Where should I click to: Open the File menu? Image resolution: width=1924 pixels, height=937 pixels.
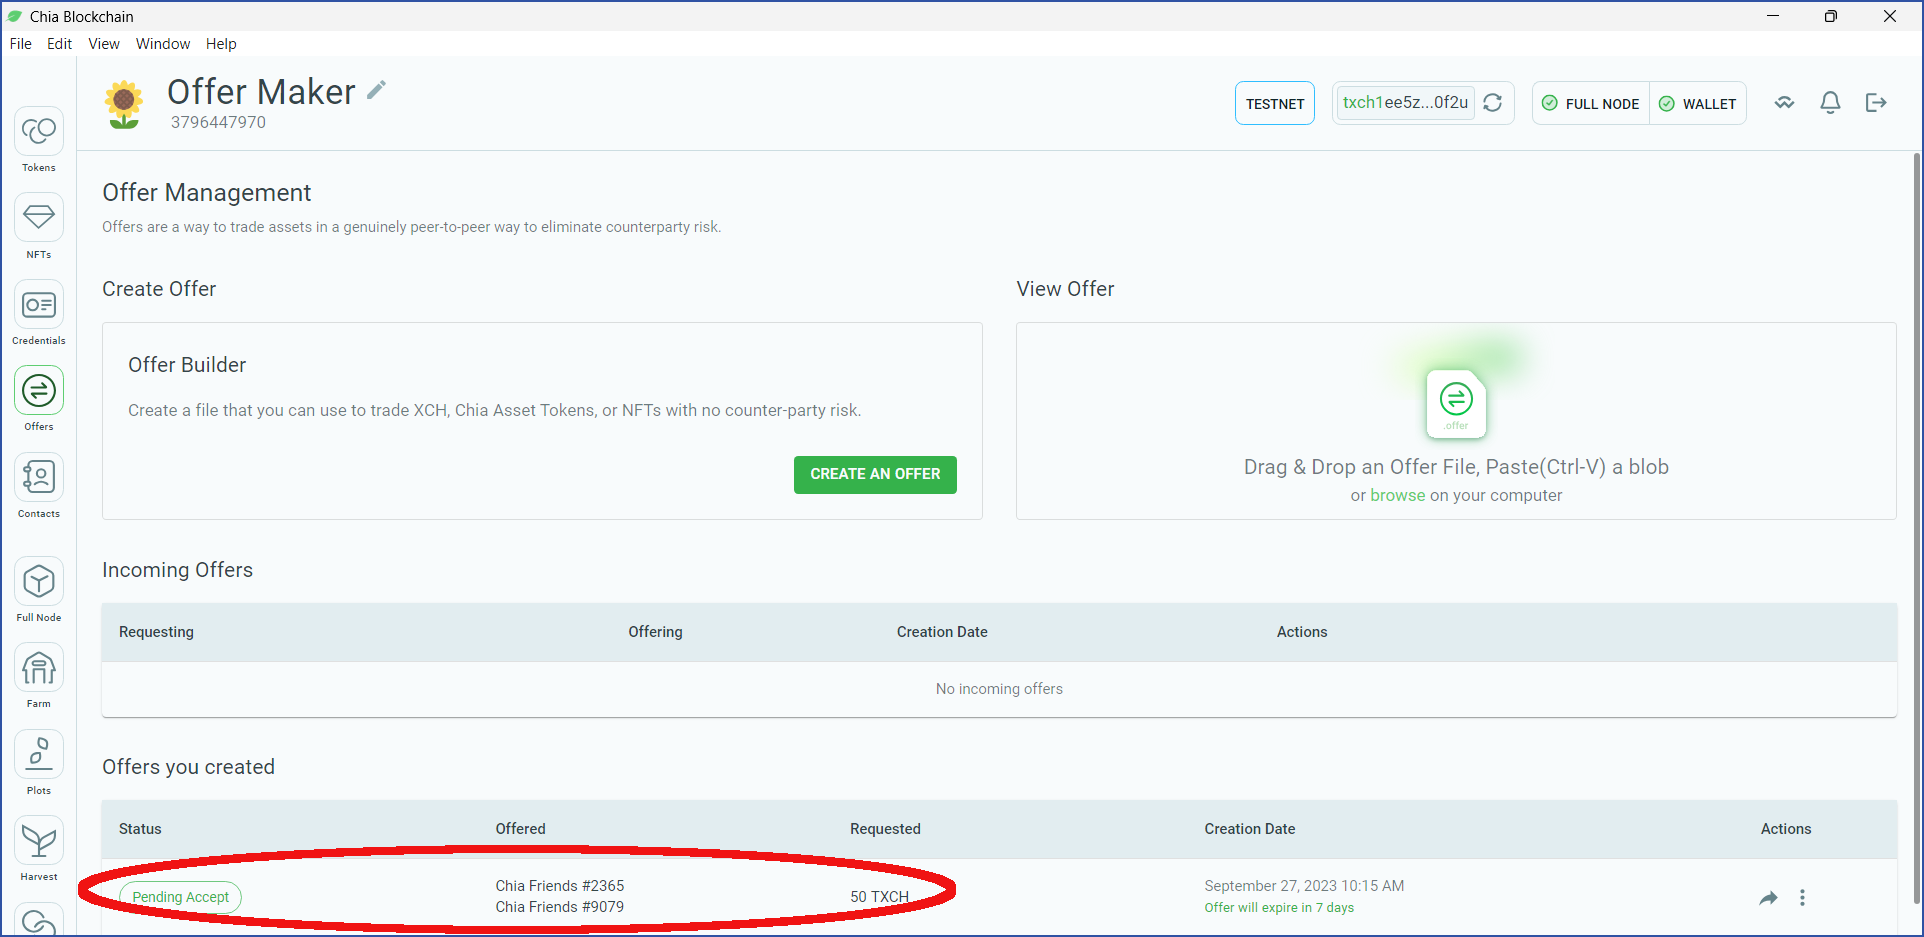coord(21,44)
